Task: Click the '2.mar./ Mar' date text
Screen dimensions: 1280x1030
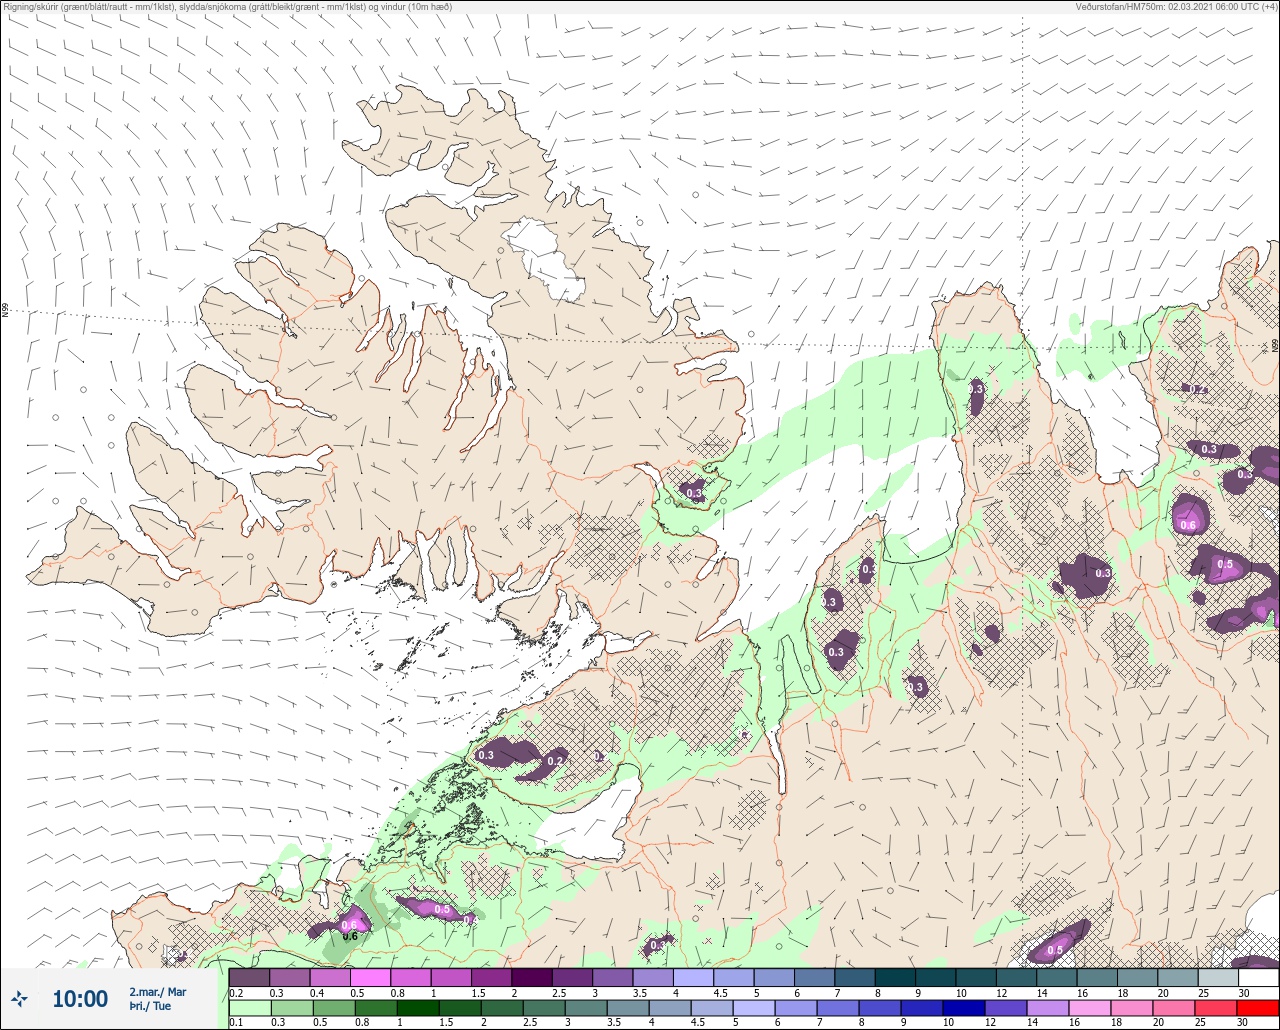Action: (x=158, y=991)
